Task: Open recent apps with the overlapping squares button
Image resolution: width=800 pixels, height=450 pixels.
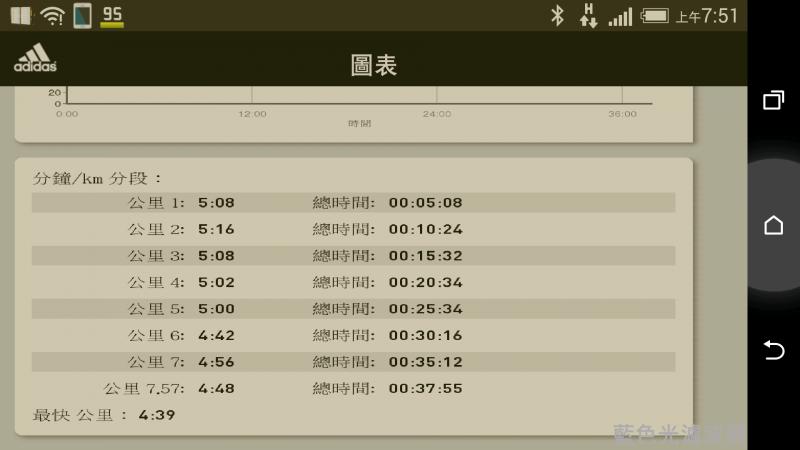Action: (773, 100)
